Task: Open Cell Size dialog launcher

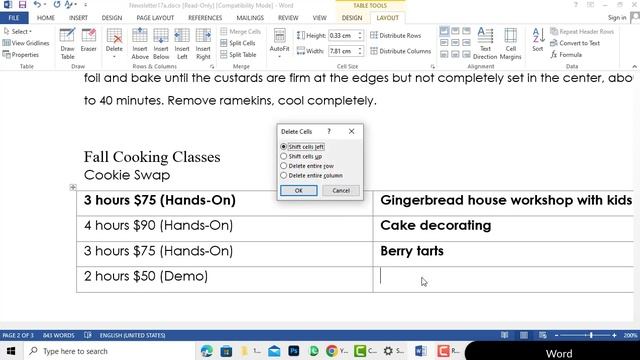Action: click(x=433, y=67)
